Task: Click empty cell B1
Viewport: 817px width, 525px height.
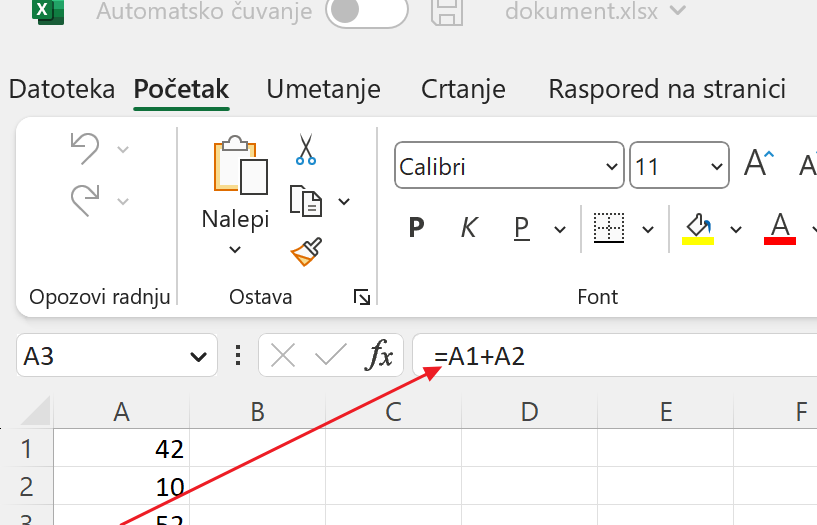Action: pyautogui.click(x=257, y=448)
